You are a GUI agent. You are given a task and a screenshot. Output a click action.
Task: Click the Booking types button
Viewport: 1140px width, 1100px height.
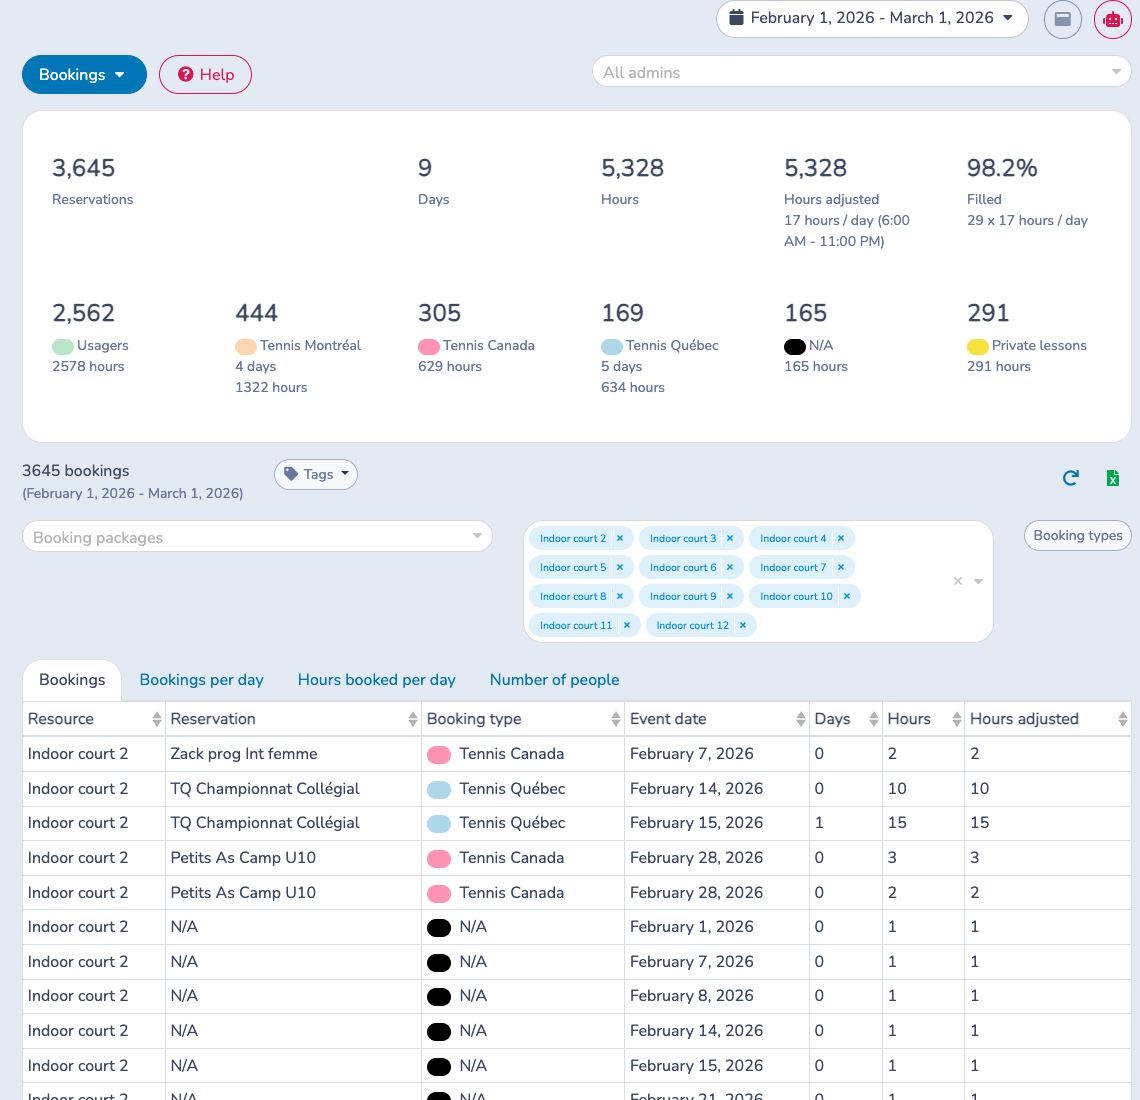pos(1077,535)
